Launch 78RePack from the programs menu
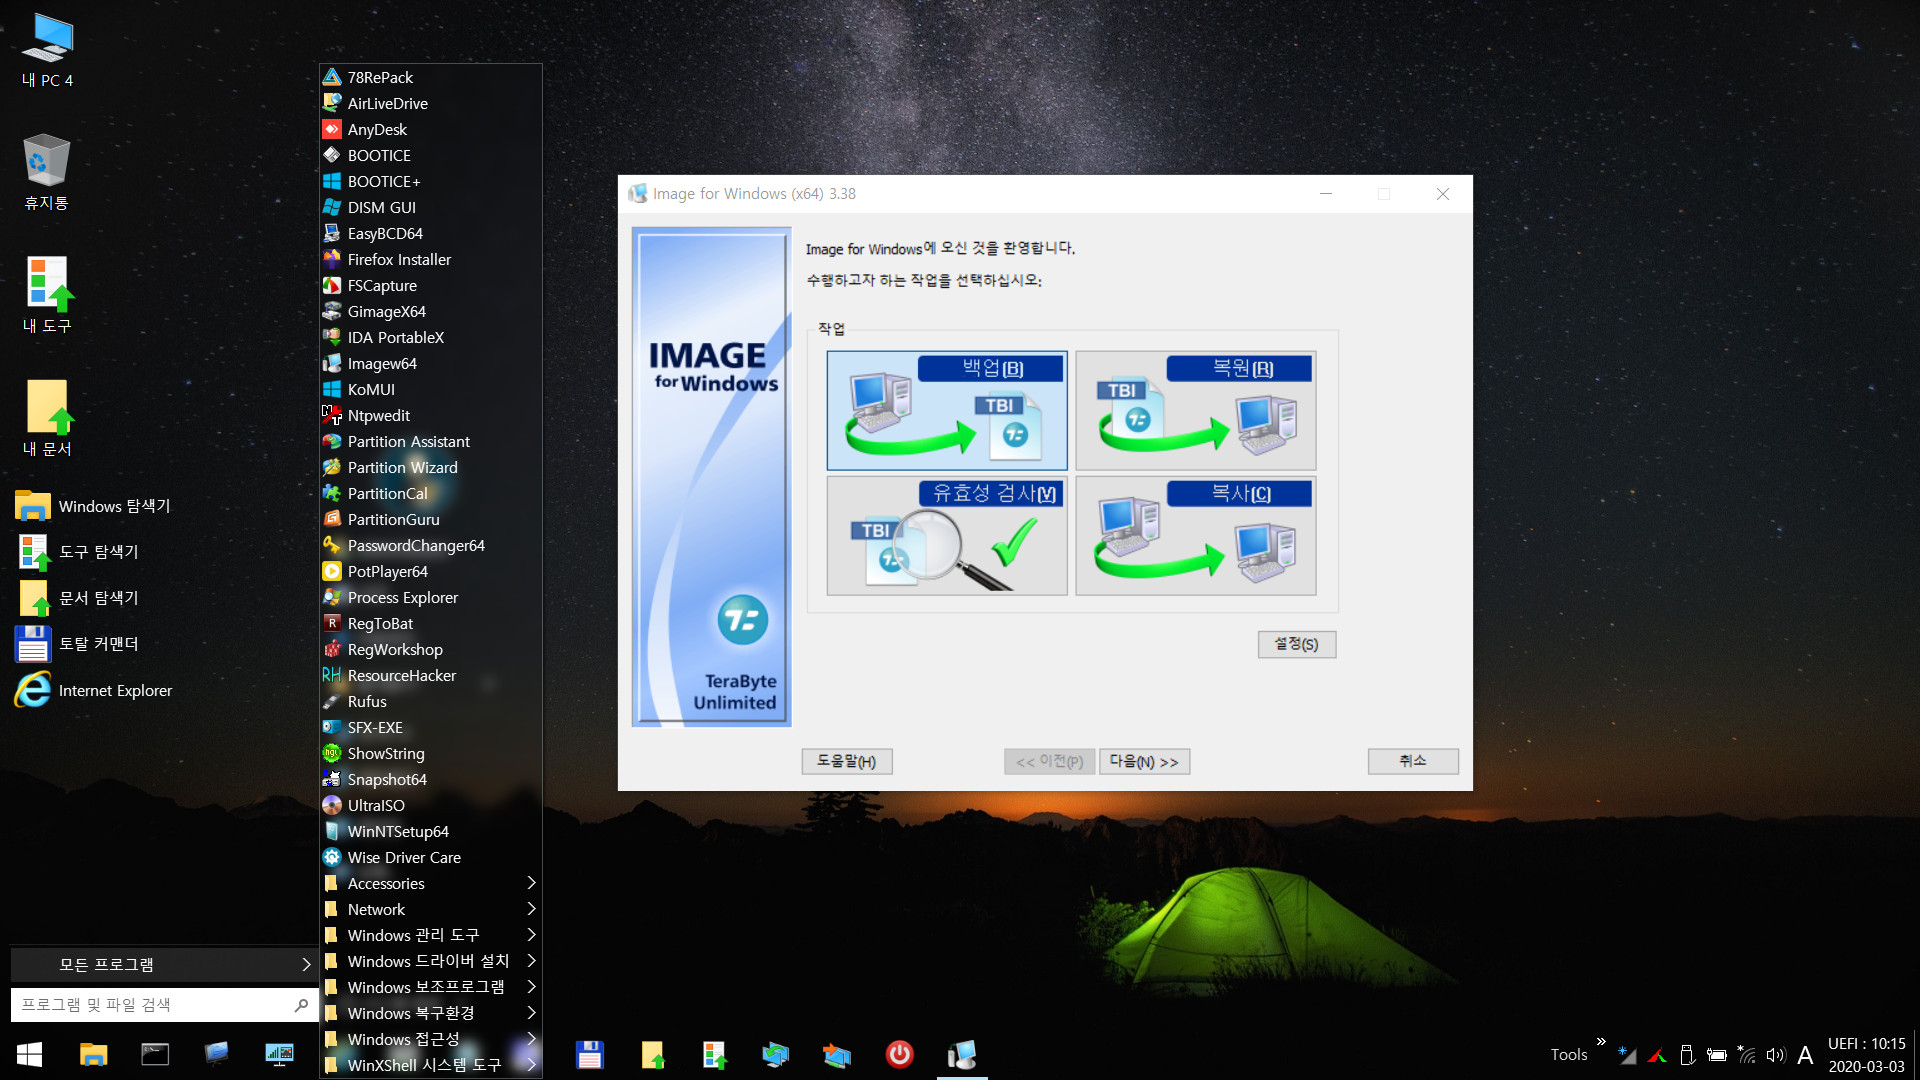Screen dimensions: 1920x1080 click(x=431, y=77)
